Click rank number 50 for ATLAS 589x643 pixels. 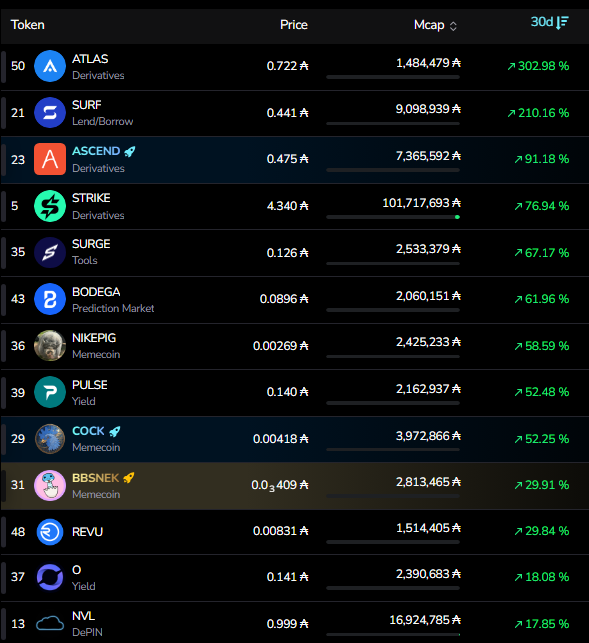(x=18, y=66)
